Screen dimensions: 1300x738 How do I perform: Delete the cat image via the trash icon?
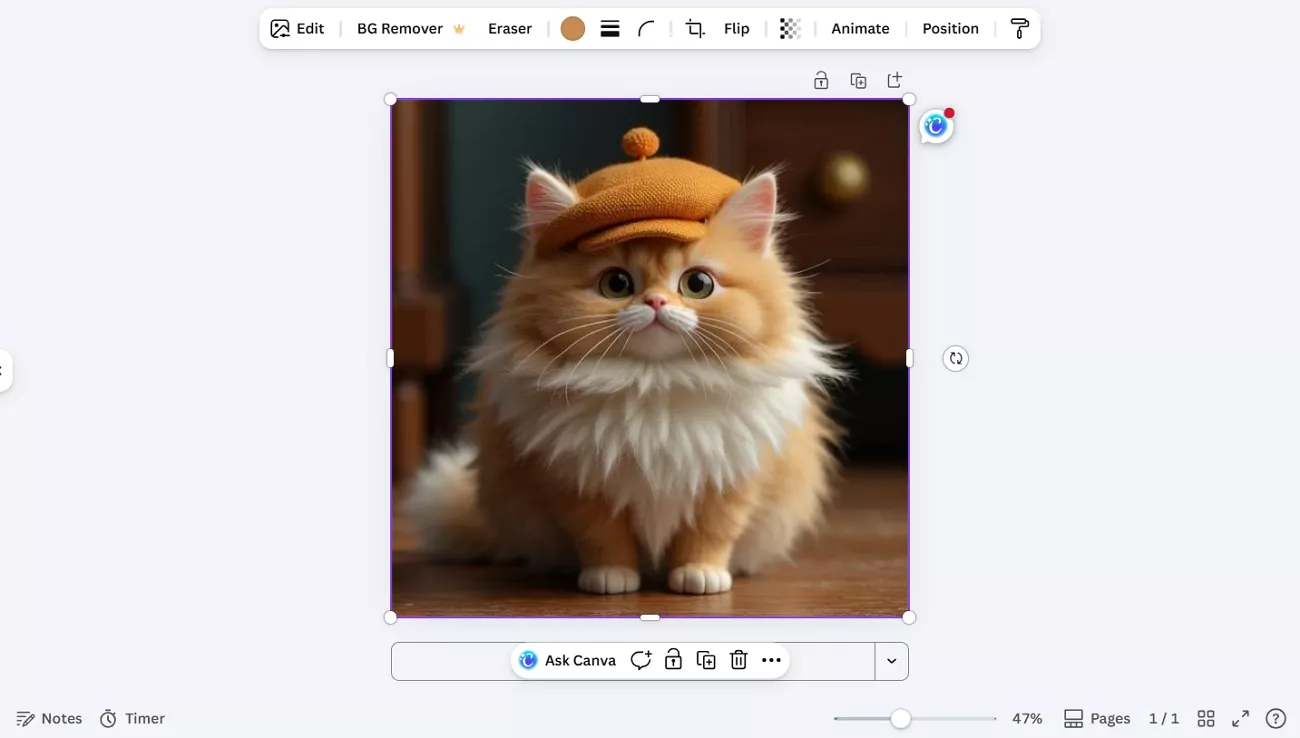coord(738,660)
